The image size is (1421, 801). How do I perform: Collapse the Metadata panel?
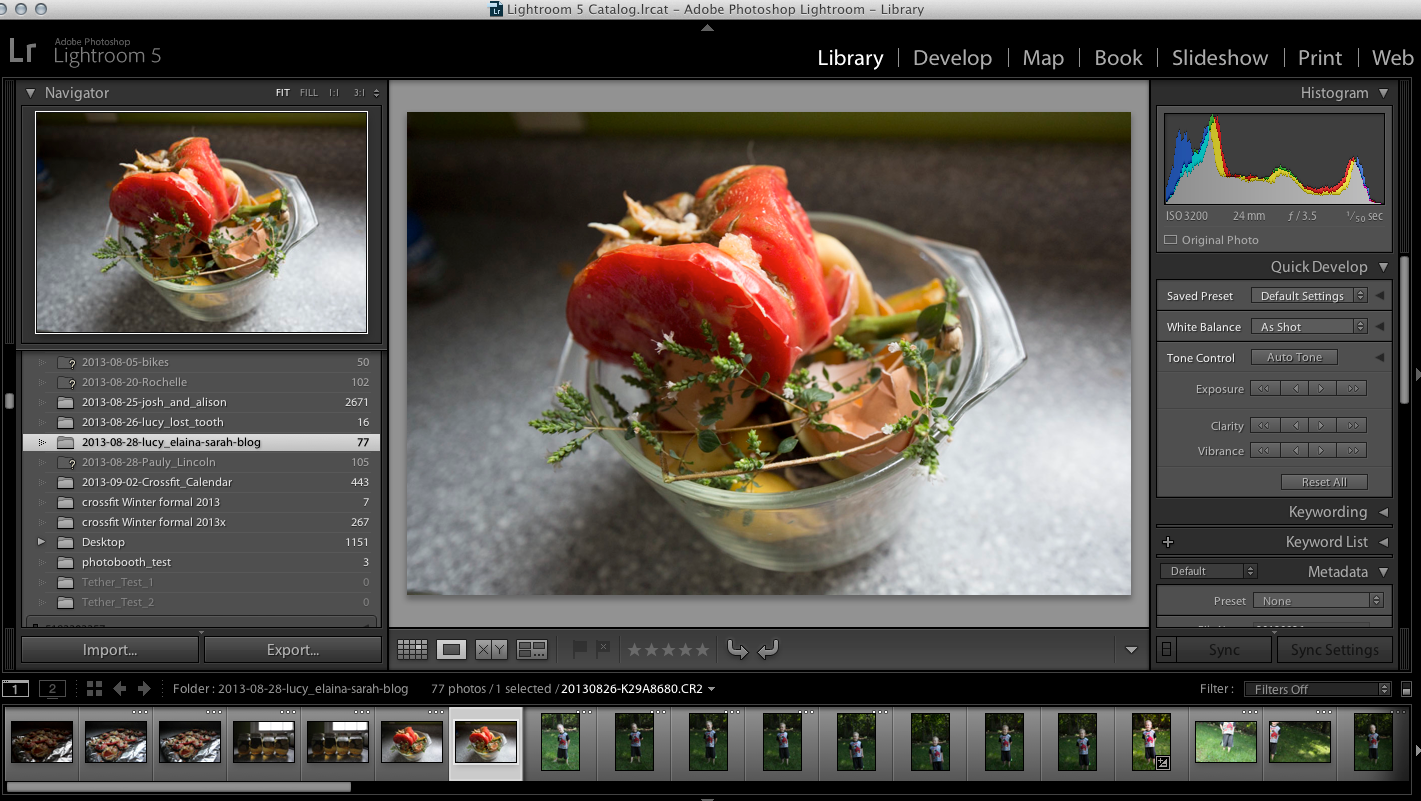click(1383, 572)
